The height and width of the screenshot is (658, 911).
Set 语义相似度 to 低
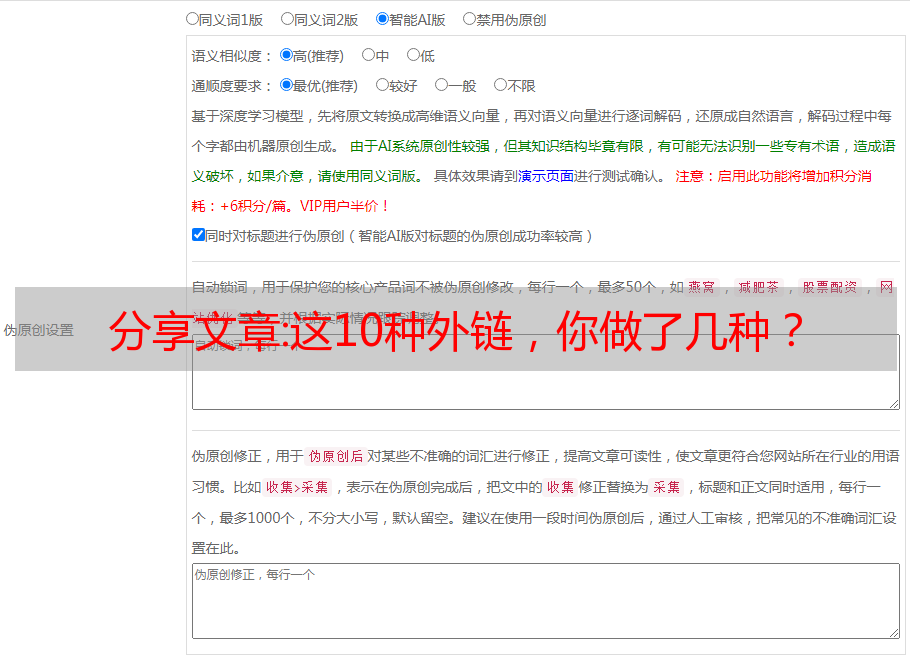pos(413,55)
